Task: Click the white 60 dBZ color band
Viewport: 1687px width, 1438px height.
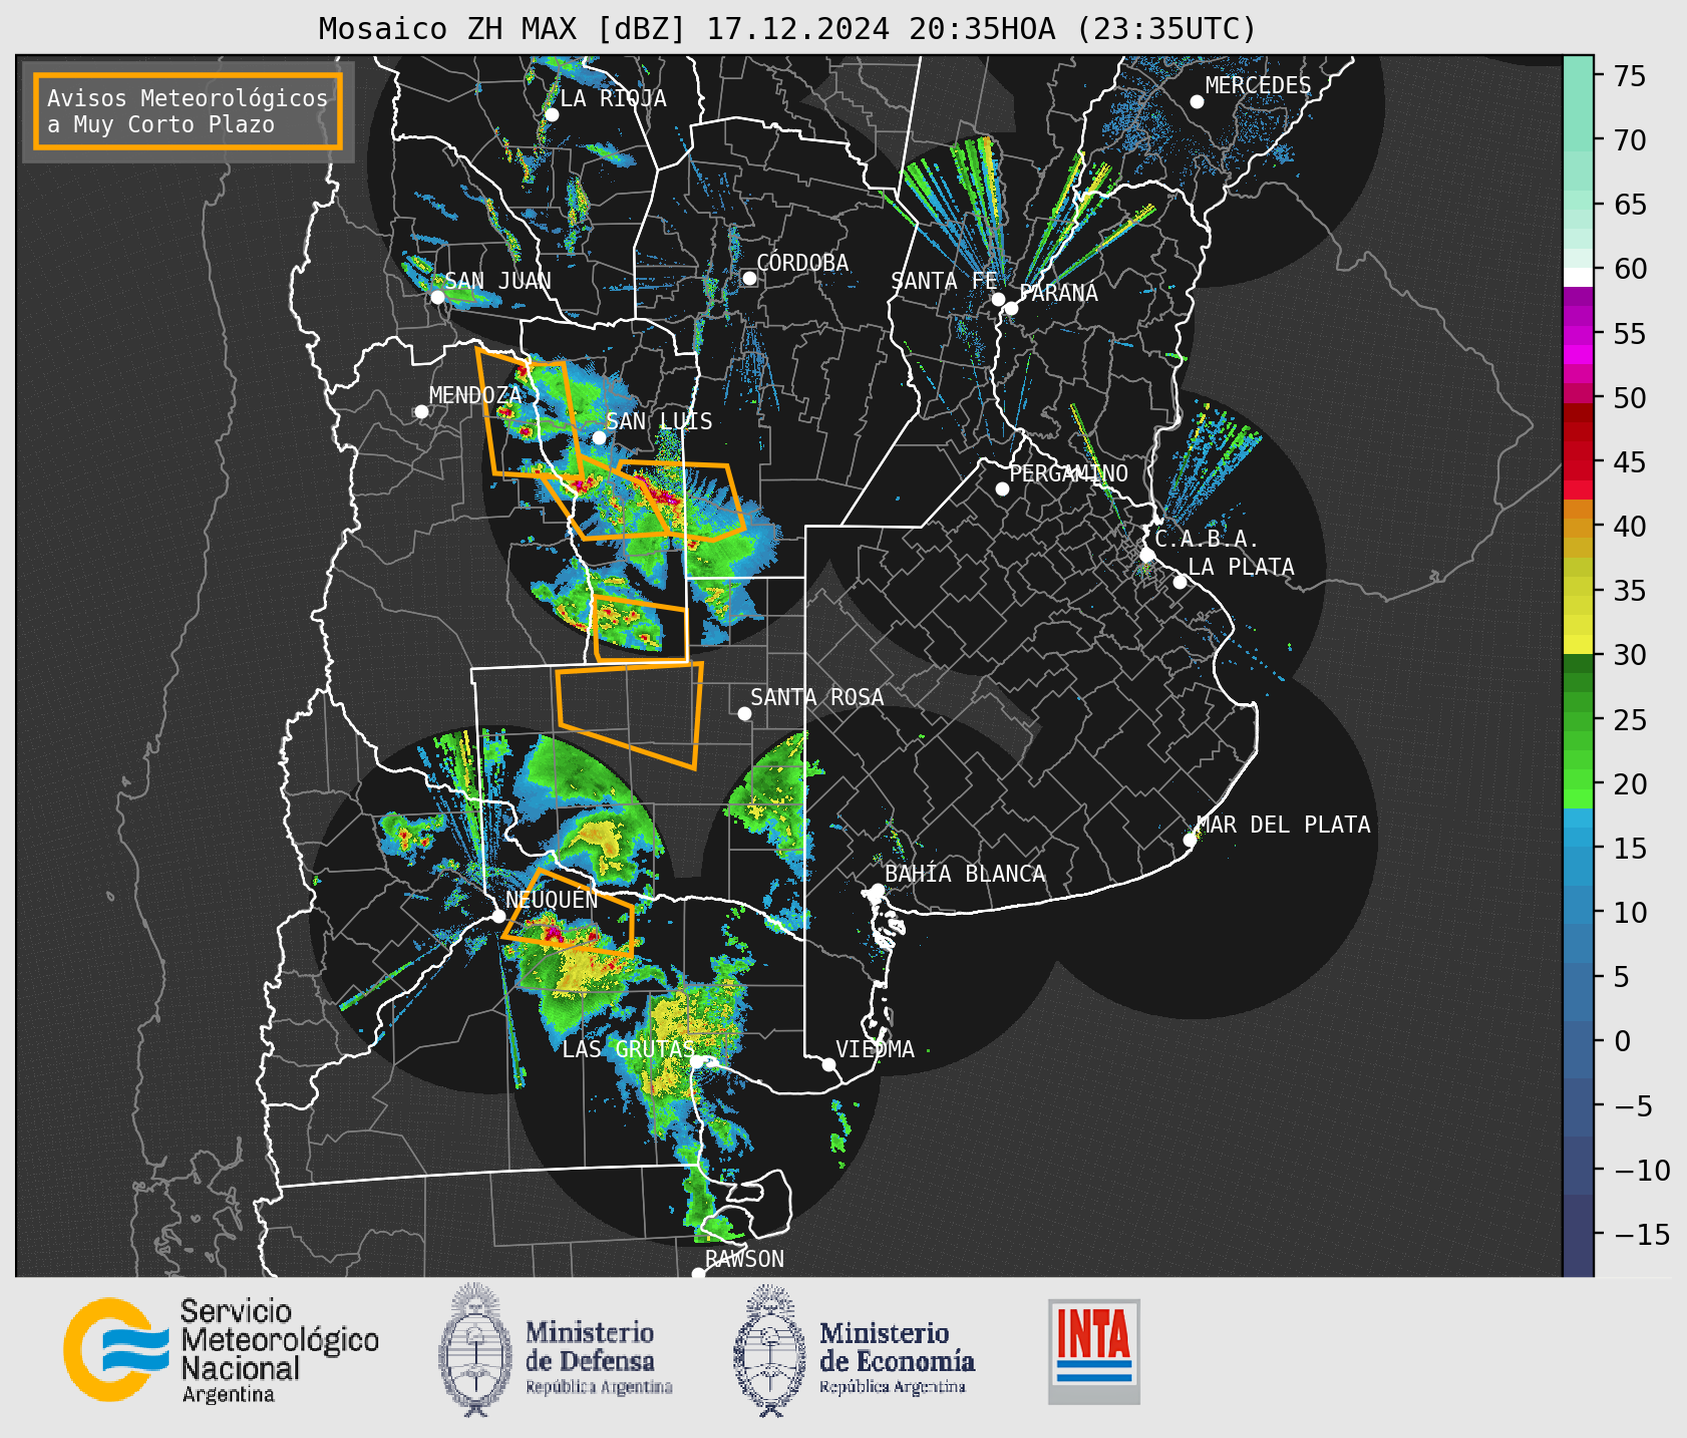Action: [x=1577, y=277]
